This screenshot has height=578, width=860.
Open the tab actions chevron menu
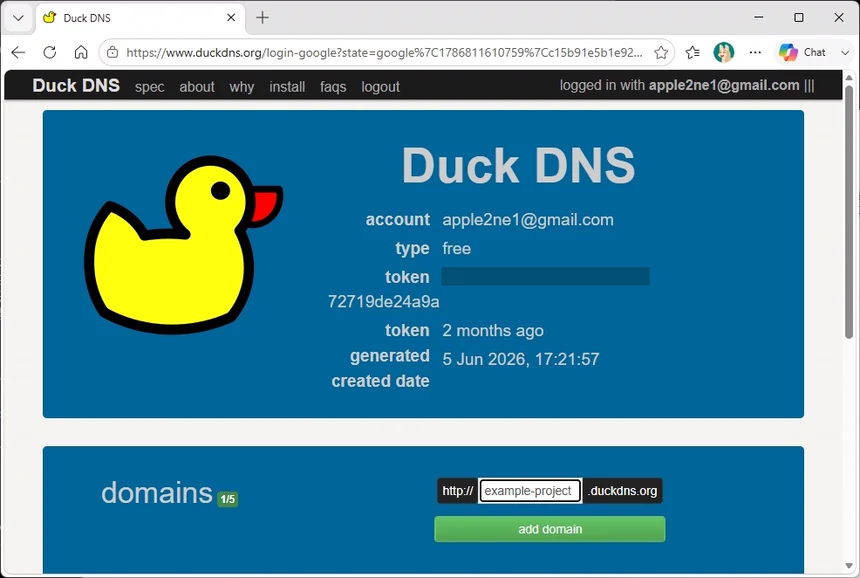click(18, 18)
